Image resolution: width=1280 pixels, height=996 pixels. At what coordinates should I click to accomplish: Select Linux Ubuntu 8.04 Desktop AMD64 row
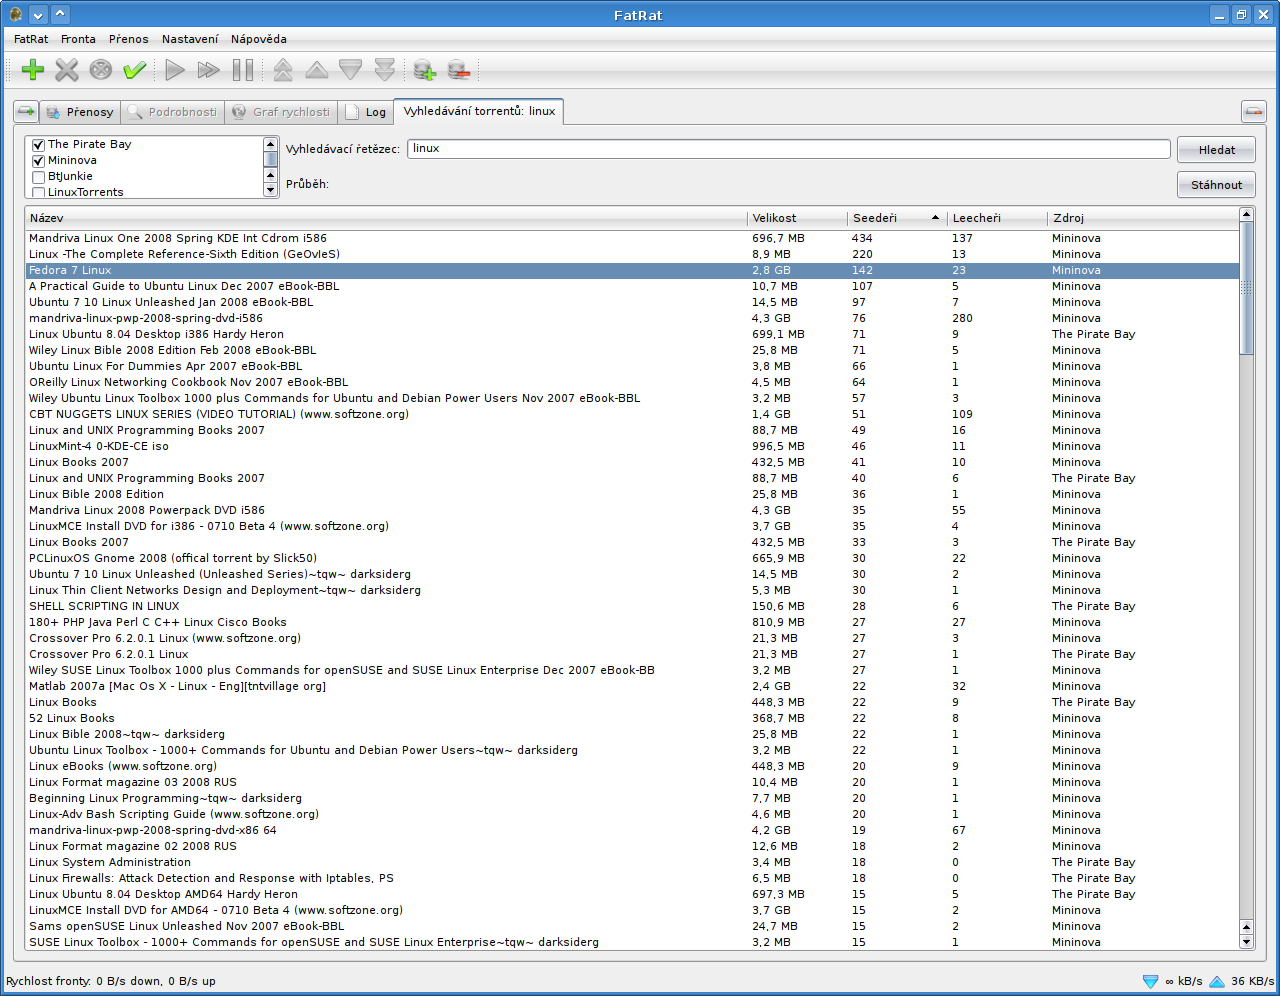[x=632, y=894]
